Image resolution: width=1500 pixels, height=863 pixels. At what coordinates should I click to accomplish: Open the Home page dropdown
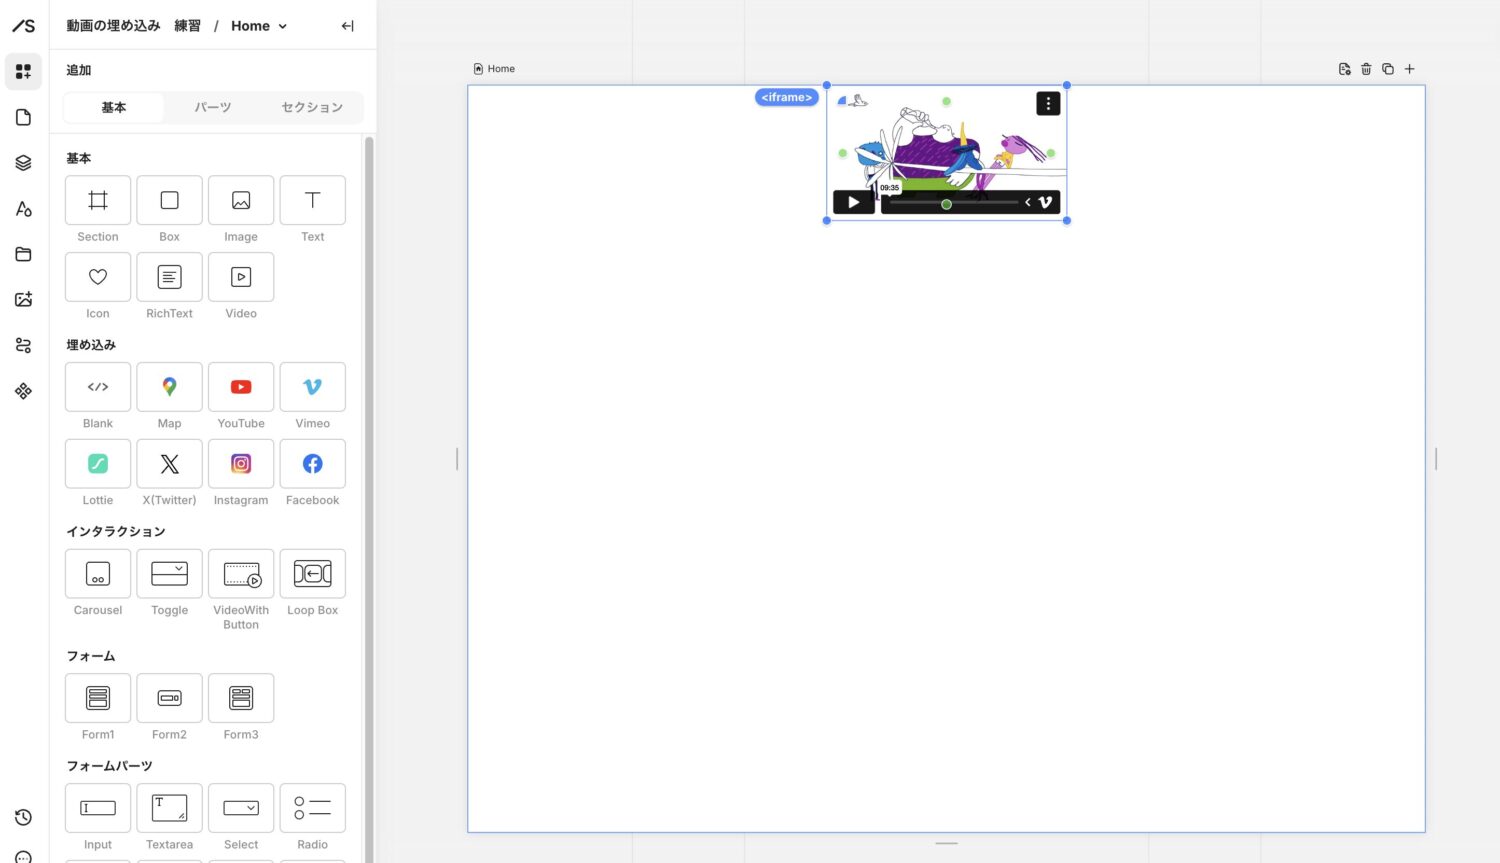pos(259,26)
